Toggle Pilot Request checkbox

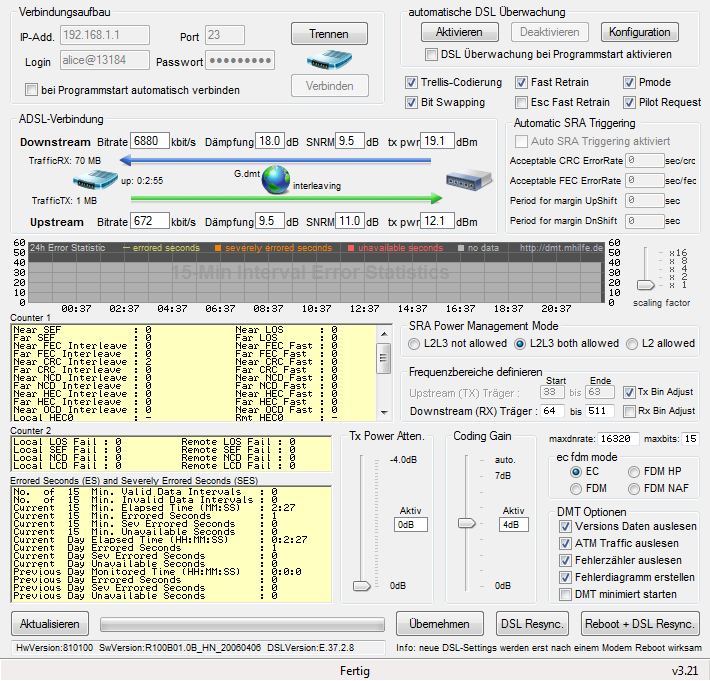(x=629, y=102)
